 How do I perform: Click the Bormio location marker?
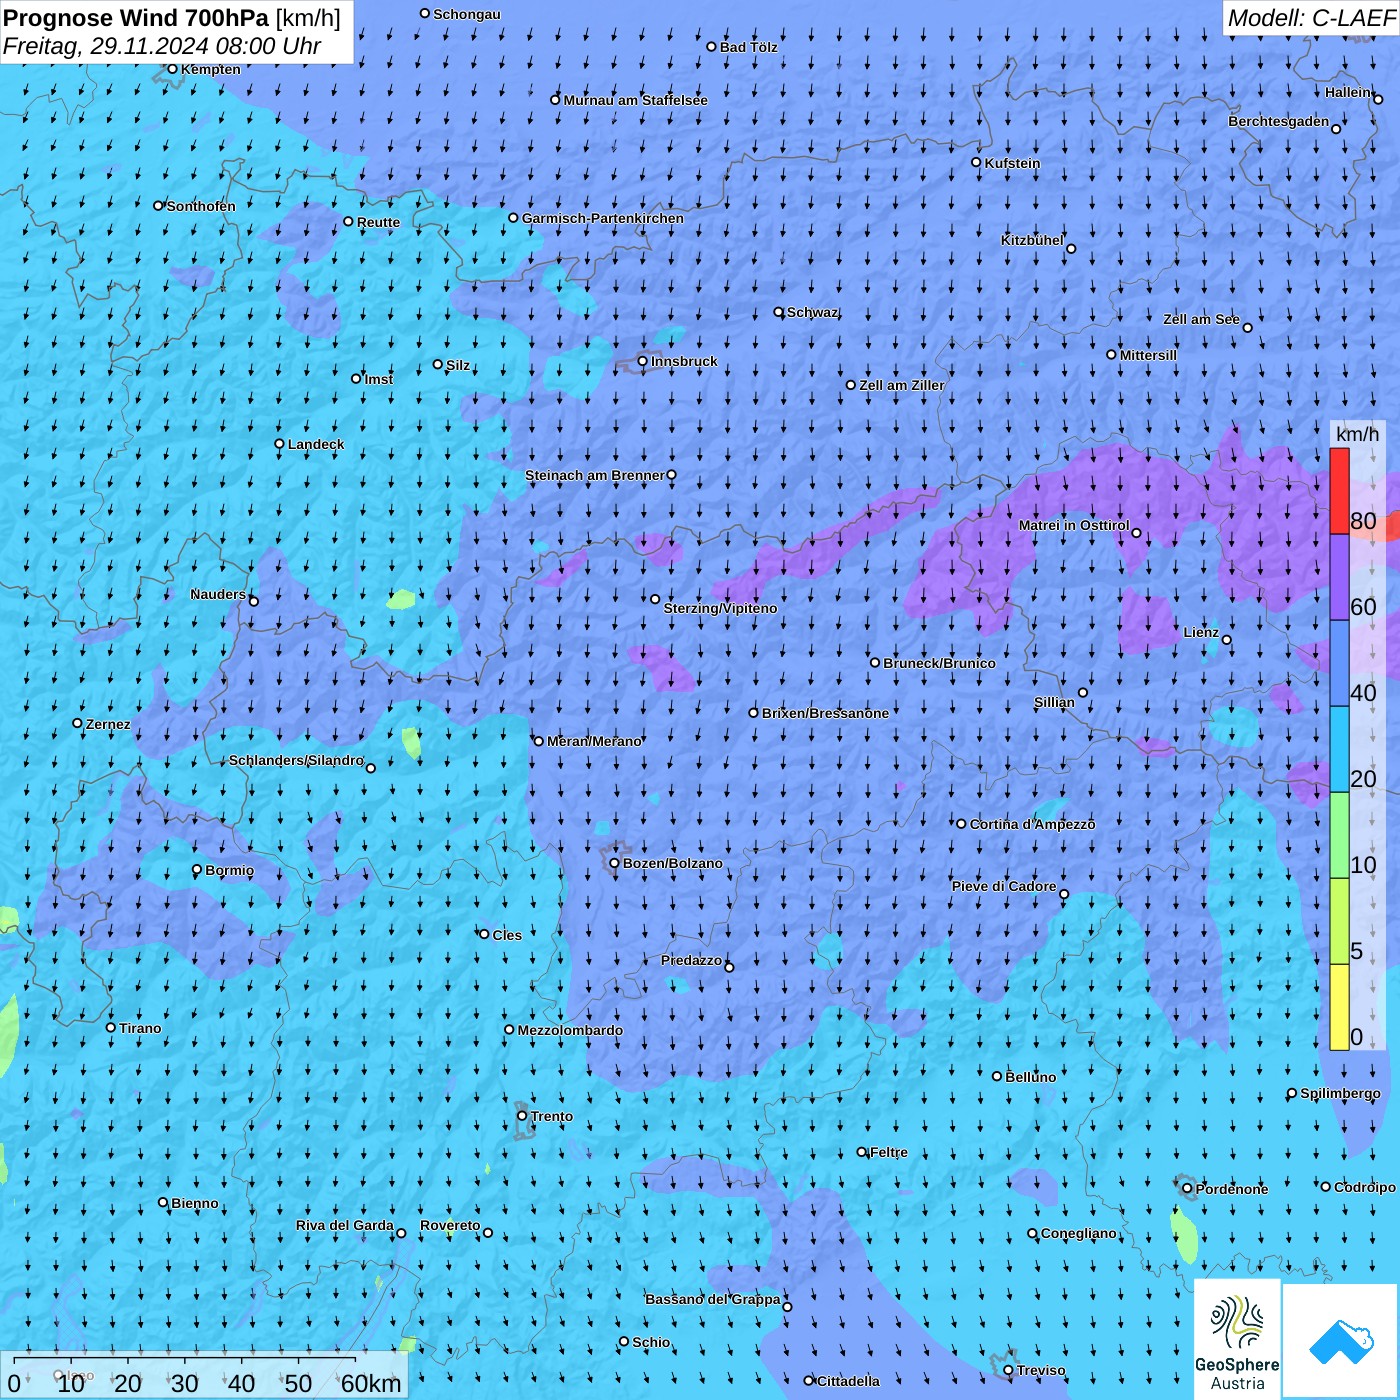197,870
